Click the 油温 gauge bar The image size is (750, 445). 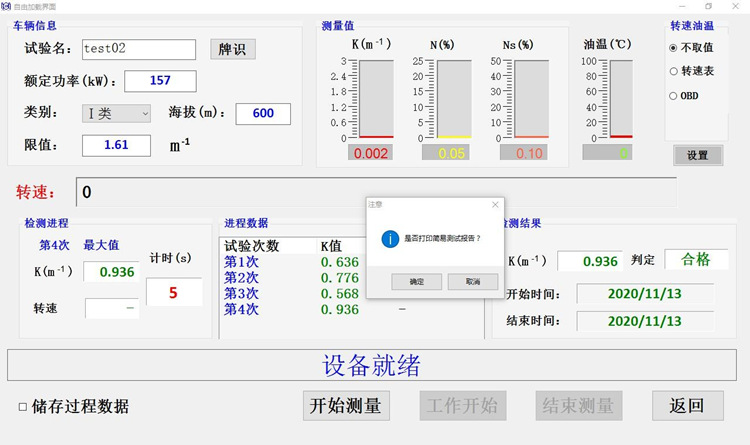[621, 99]
